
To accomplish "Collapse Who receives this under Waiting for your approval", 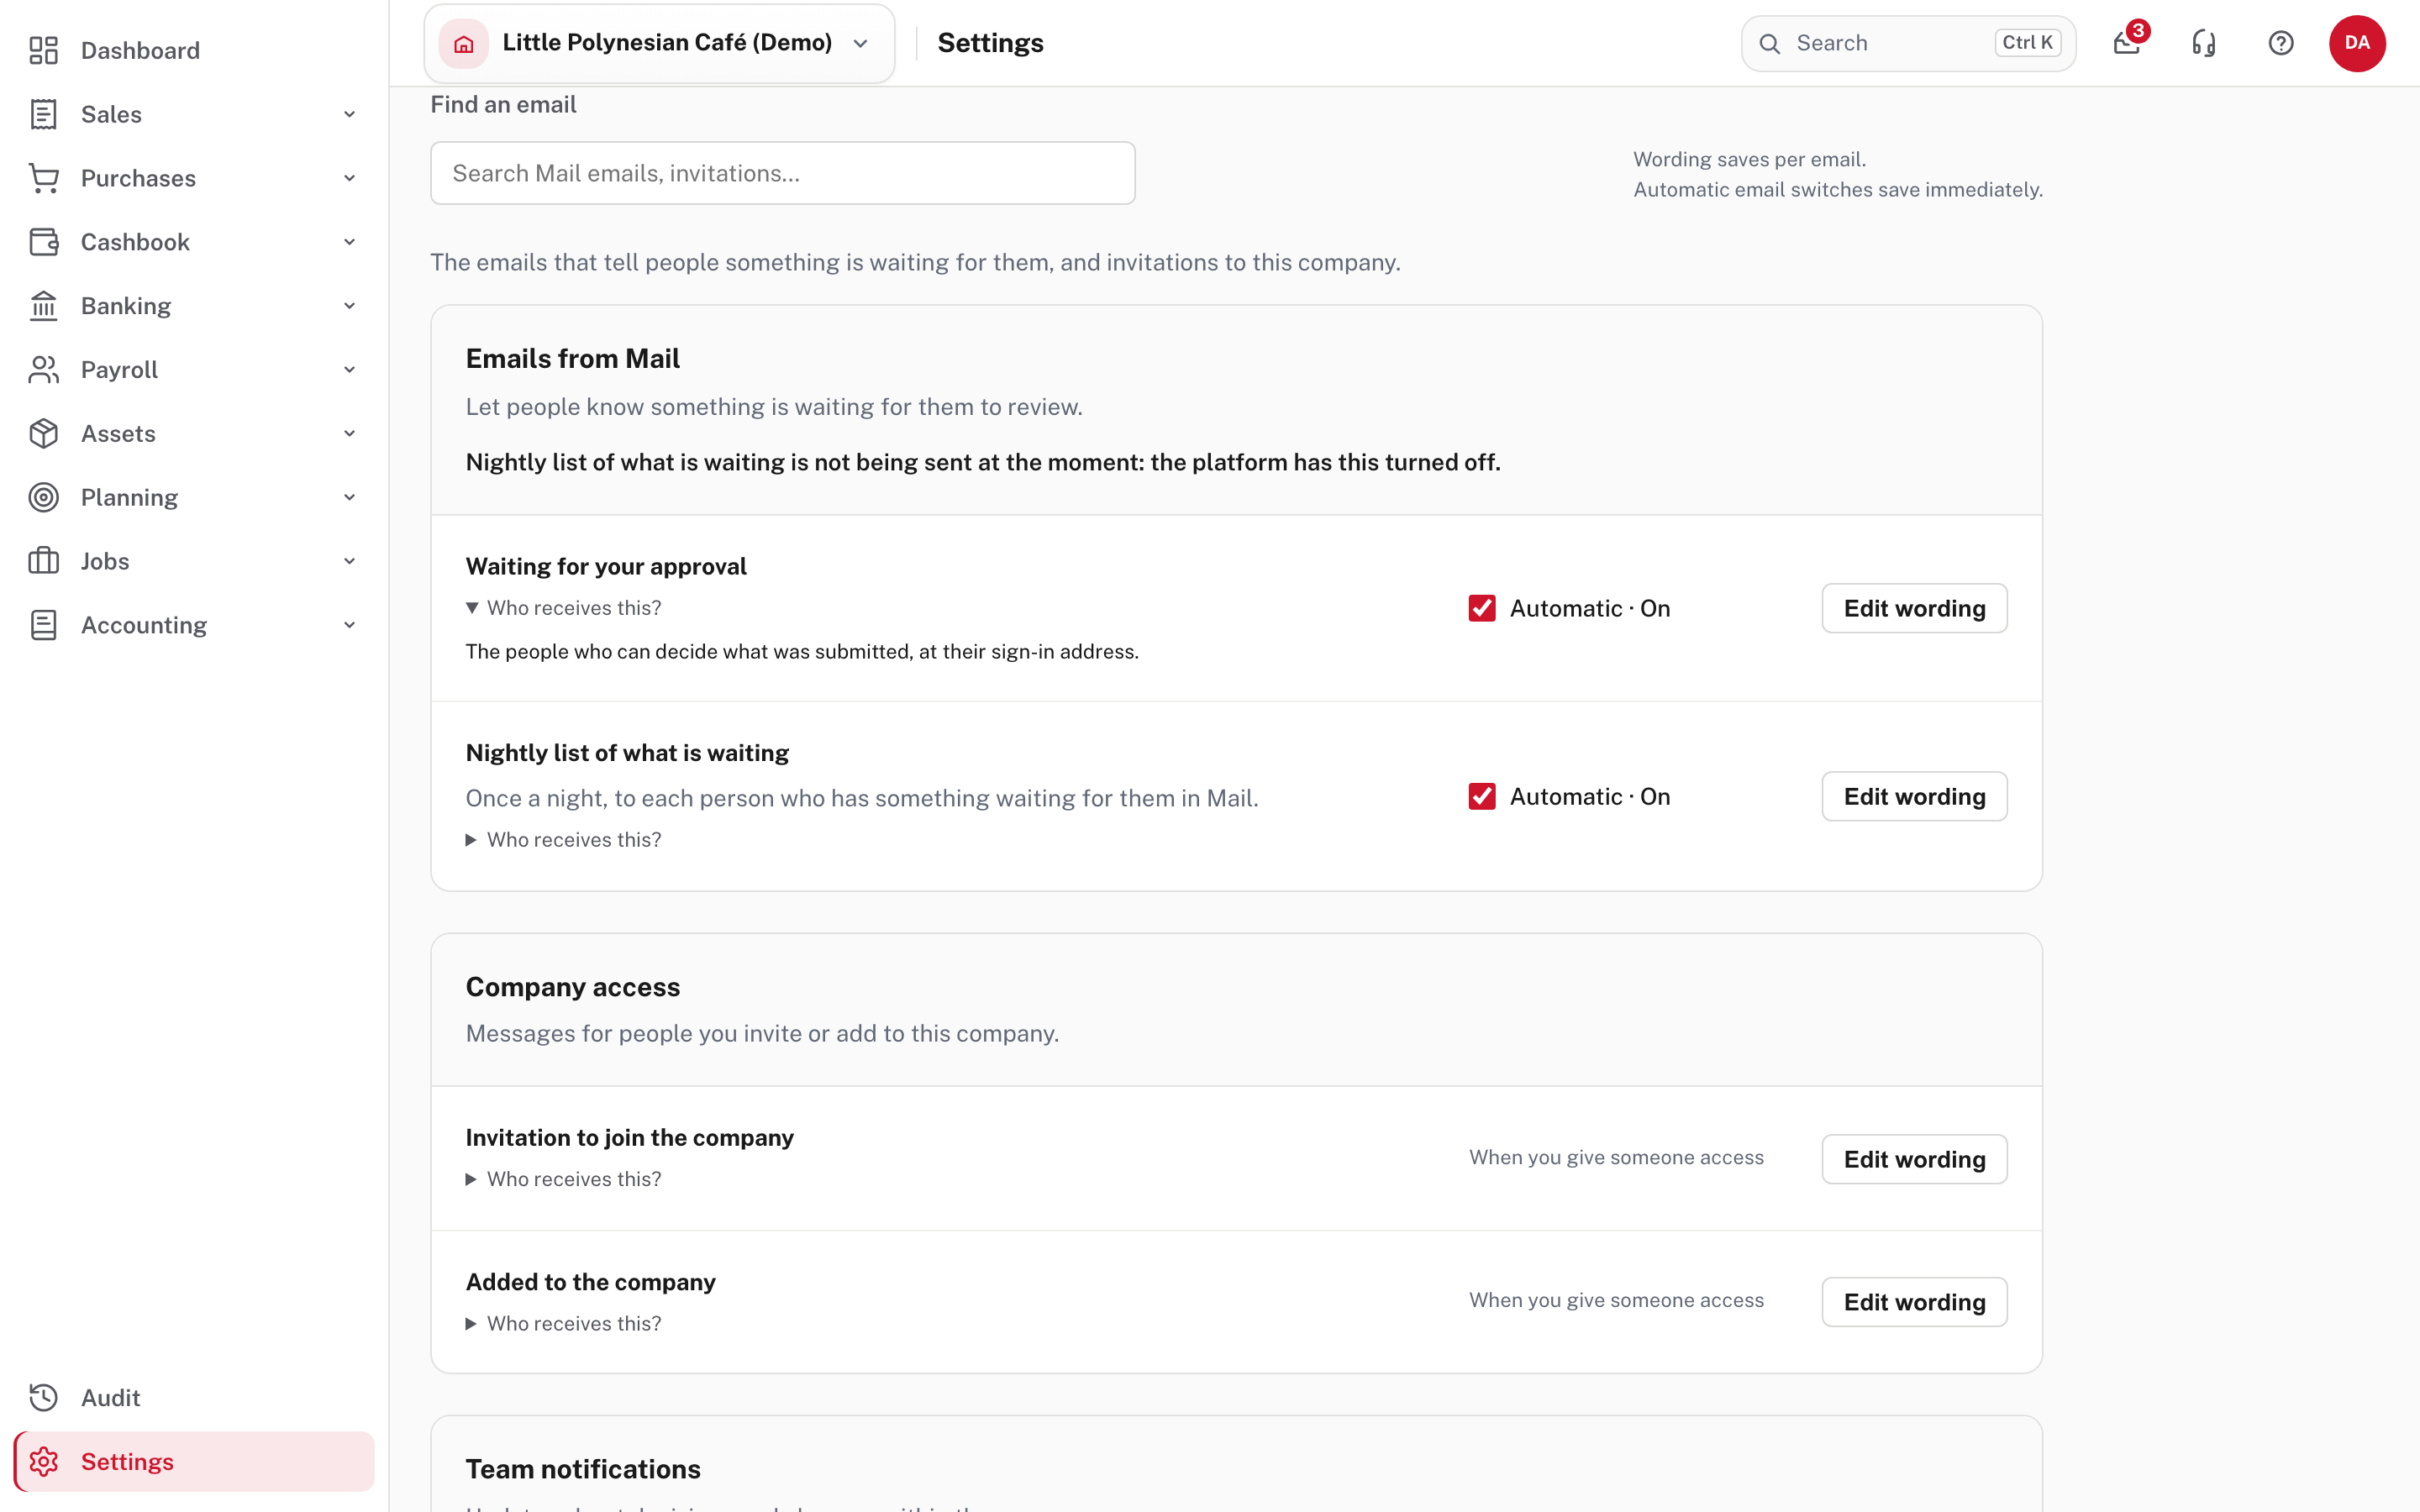I will pos(564,608).
